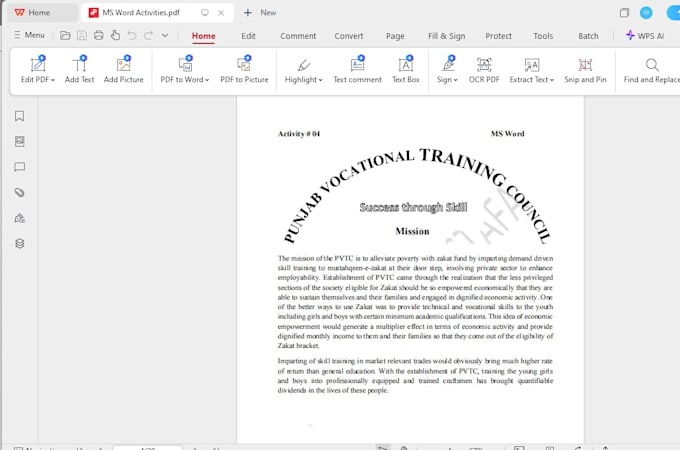
Task: Go to the WPS Home tab
Action: coord(42,13)
